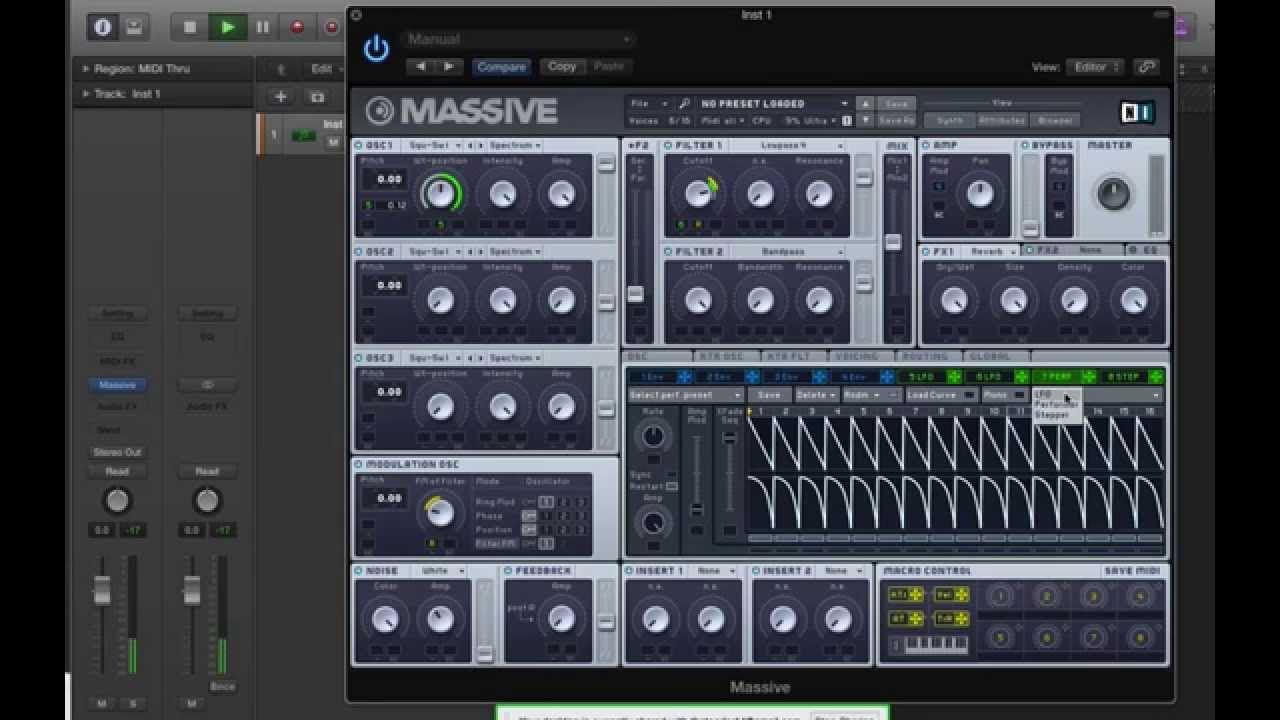Click the Filter 1 Cutoff knob
1280x720 pixels.
click(x=698, y=193)
